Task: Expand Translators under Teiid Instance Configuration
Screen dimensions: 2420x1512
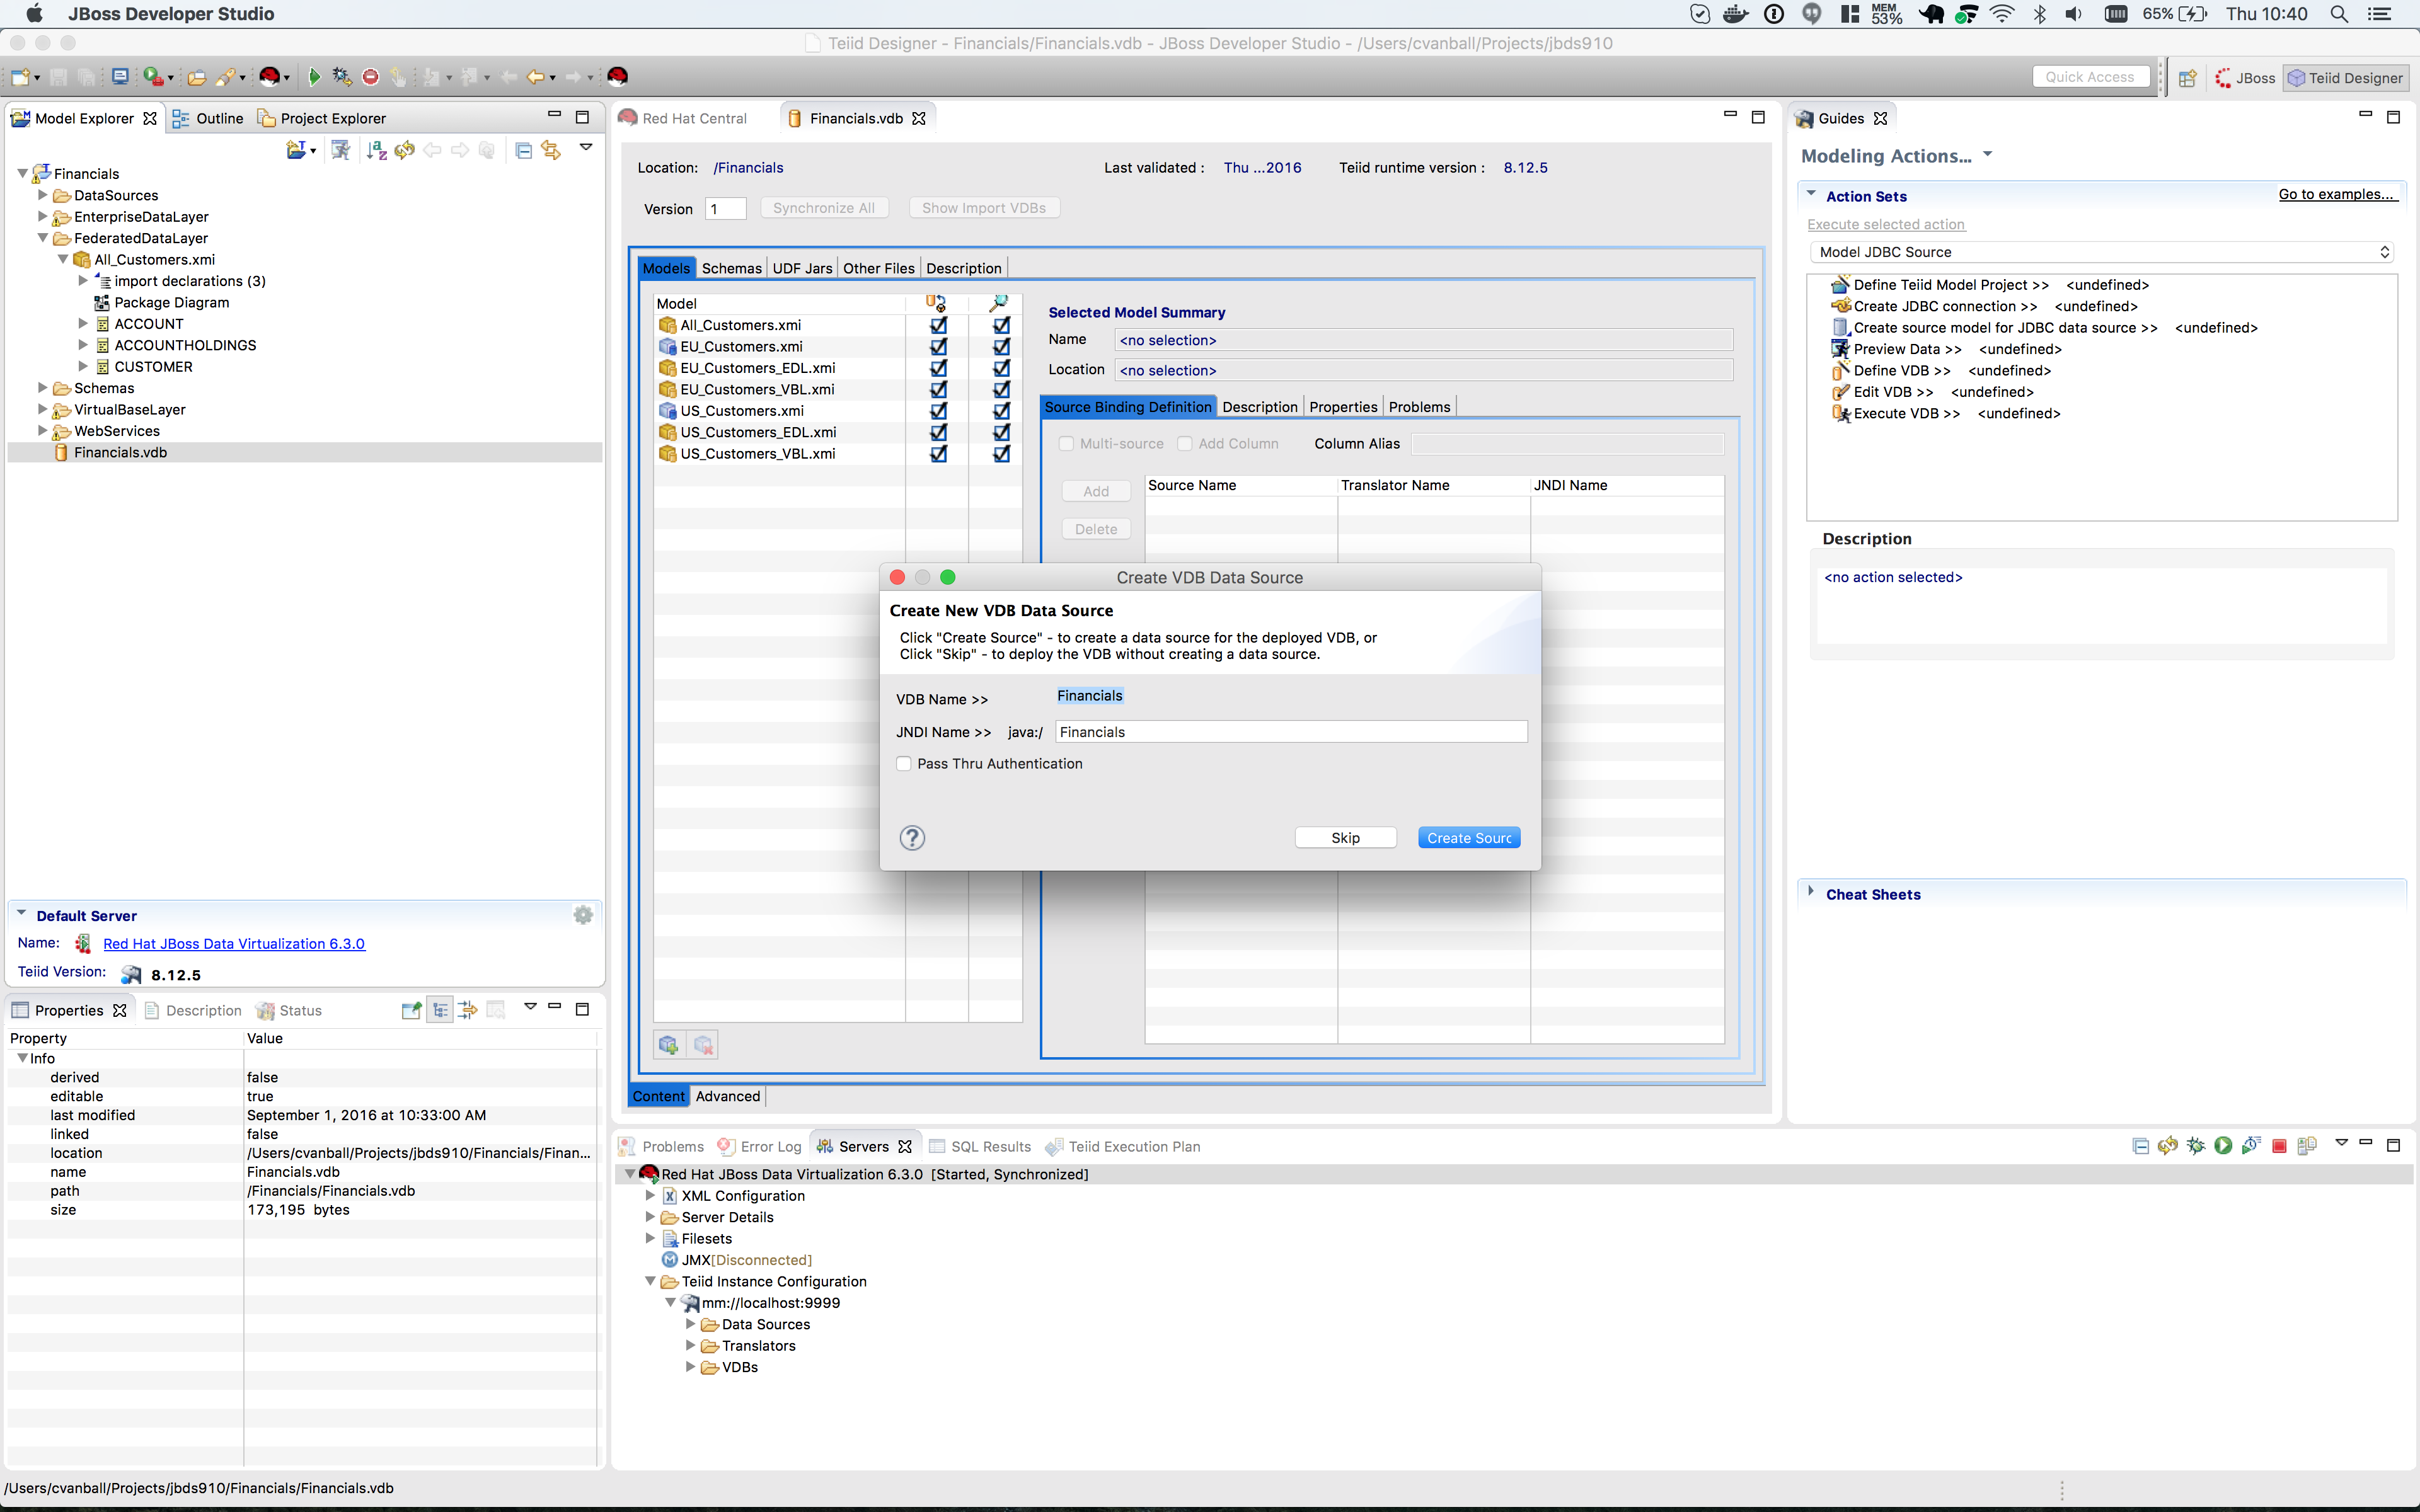Action: [x=690, y=1345]
